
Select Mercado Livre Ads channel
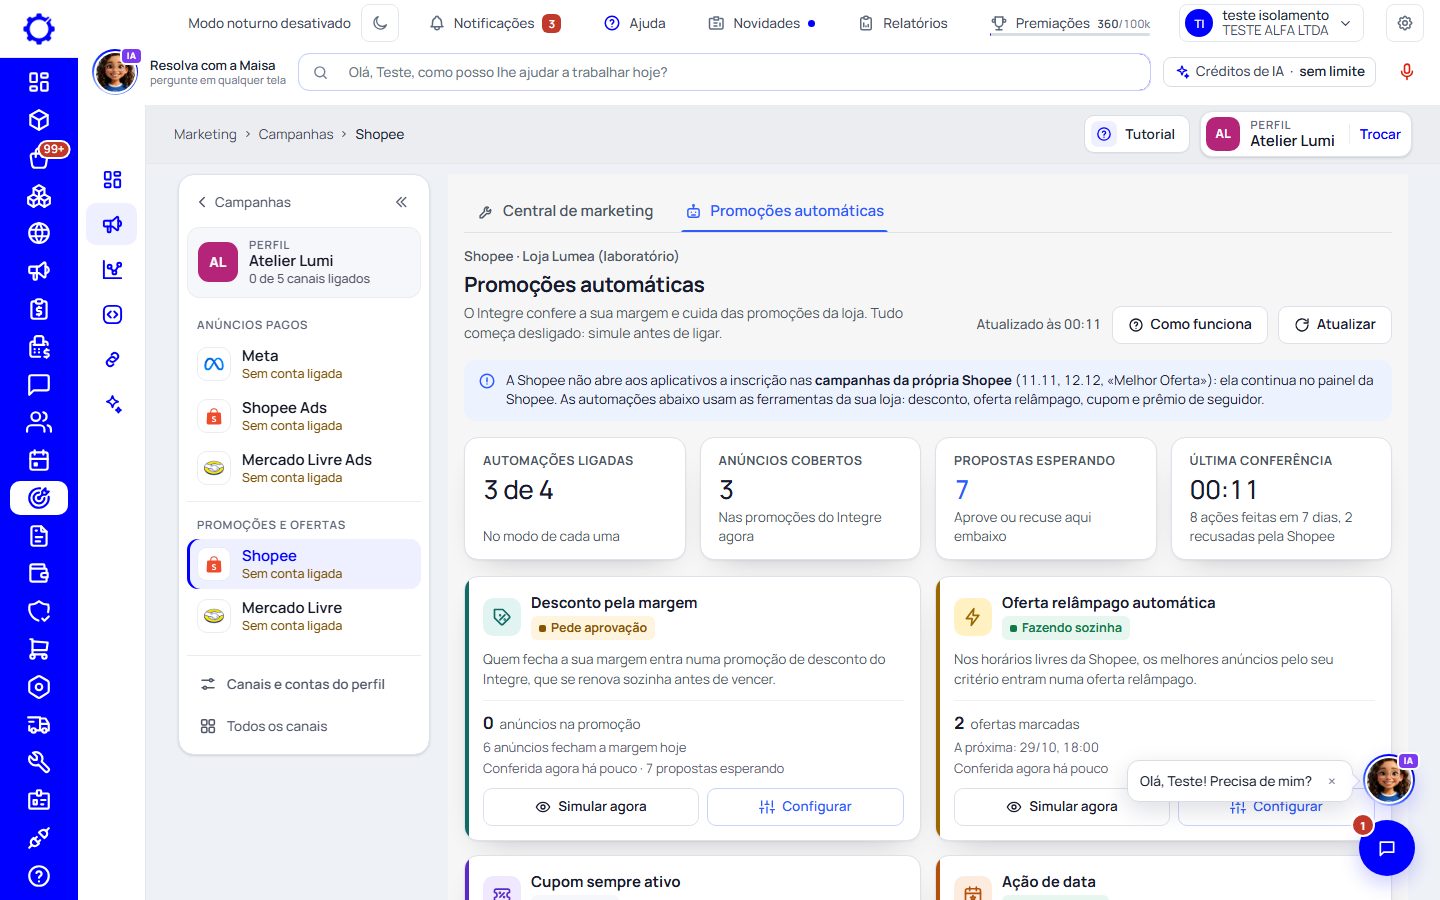(x=304, y=468)
